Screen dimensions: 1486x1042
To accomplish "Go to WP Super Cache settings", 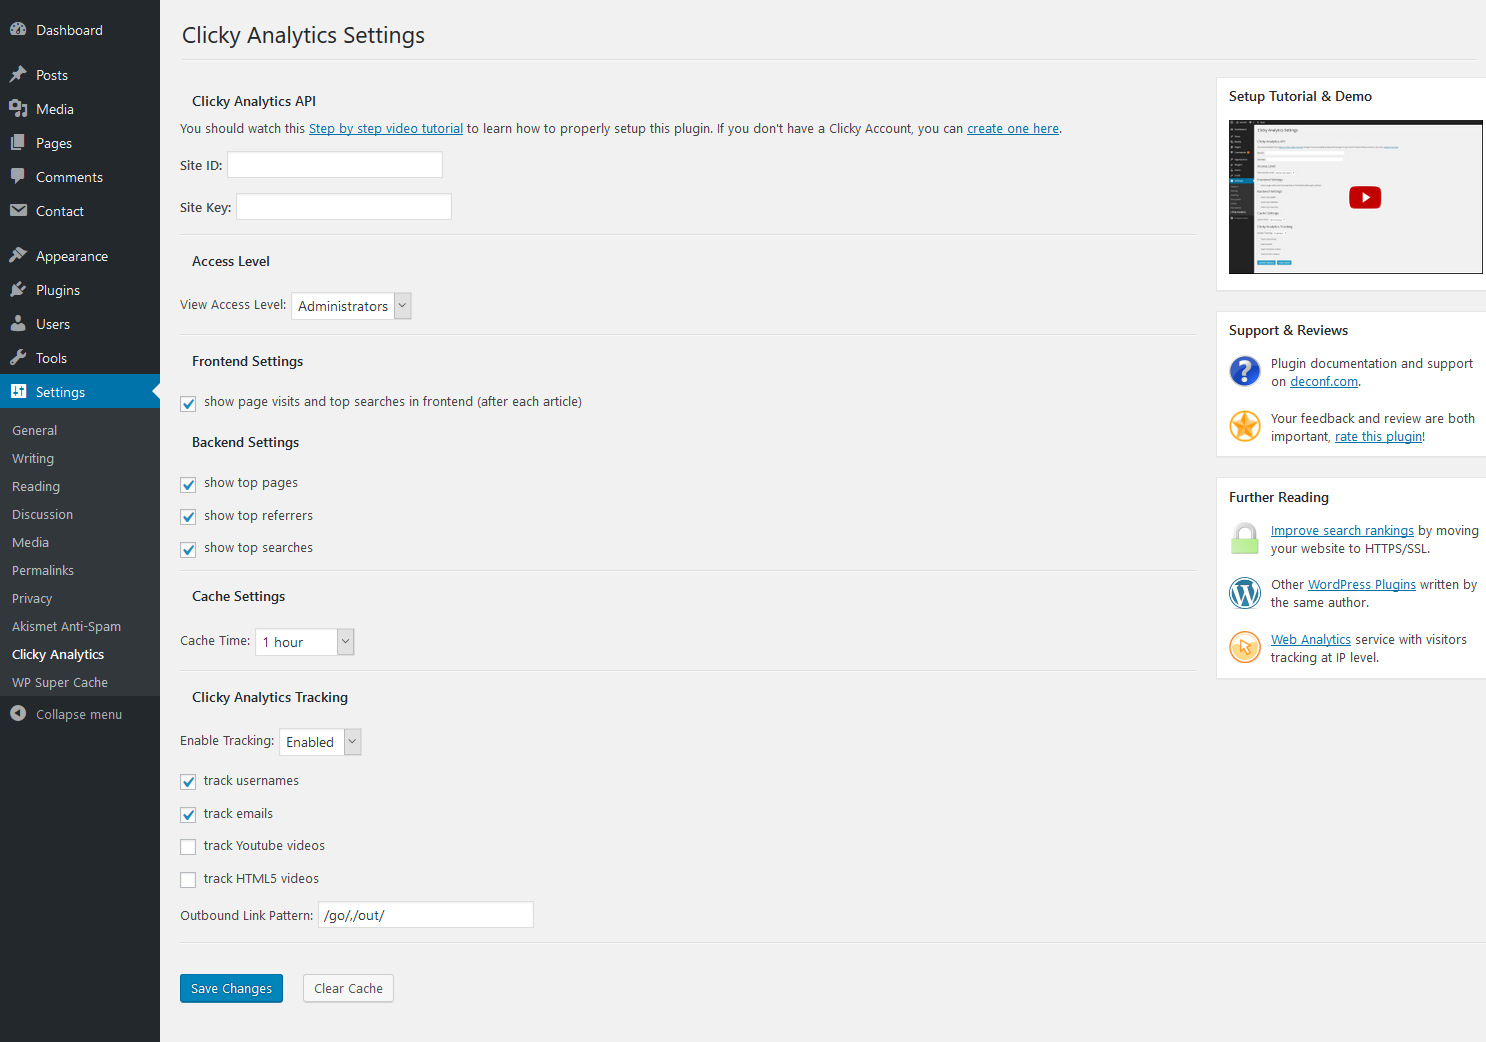I will click(60, 683).
